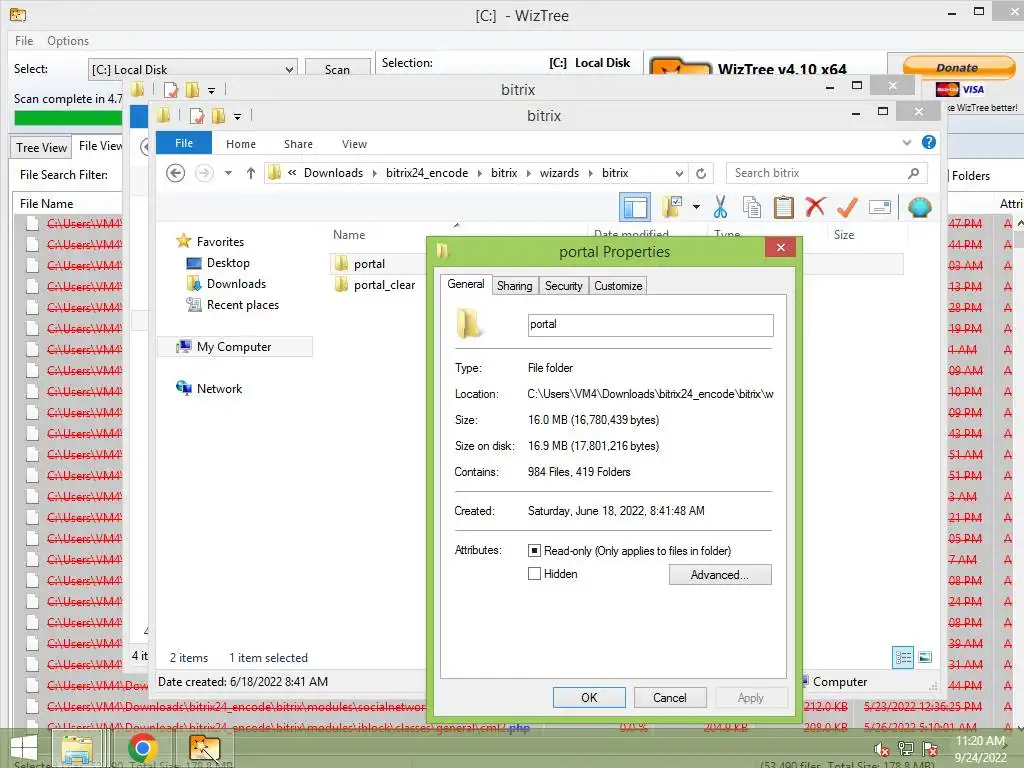Click the Up one level arrow
Viewport: 1024px width, 768px height.
click(x=250, y=173)
